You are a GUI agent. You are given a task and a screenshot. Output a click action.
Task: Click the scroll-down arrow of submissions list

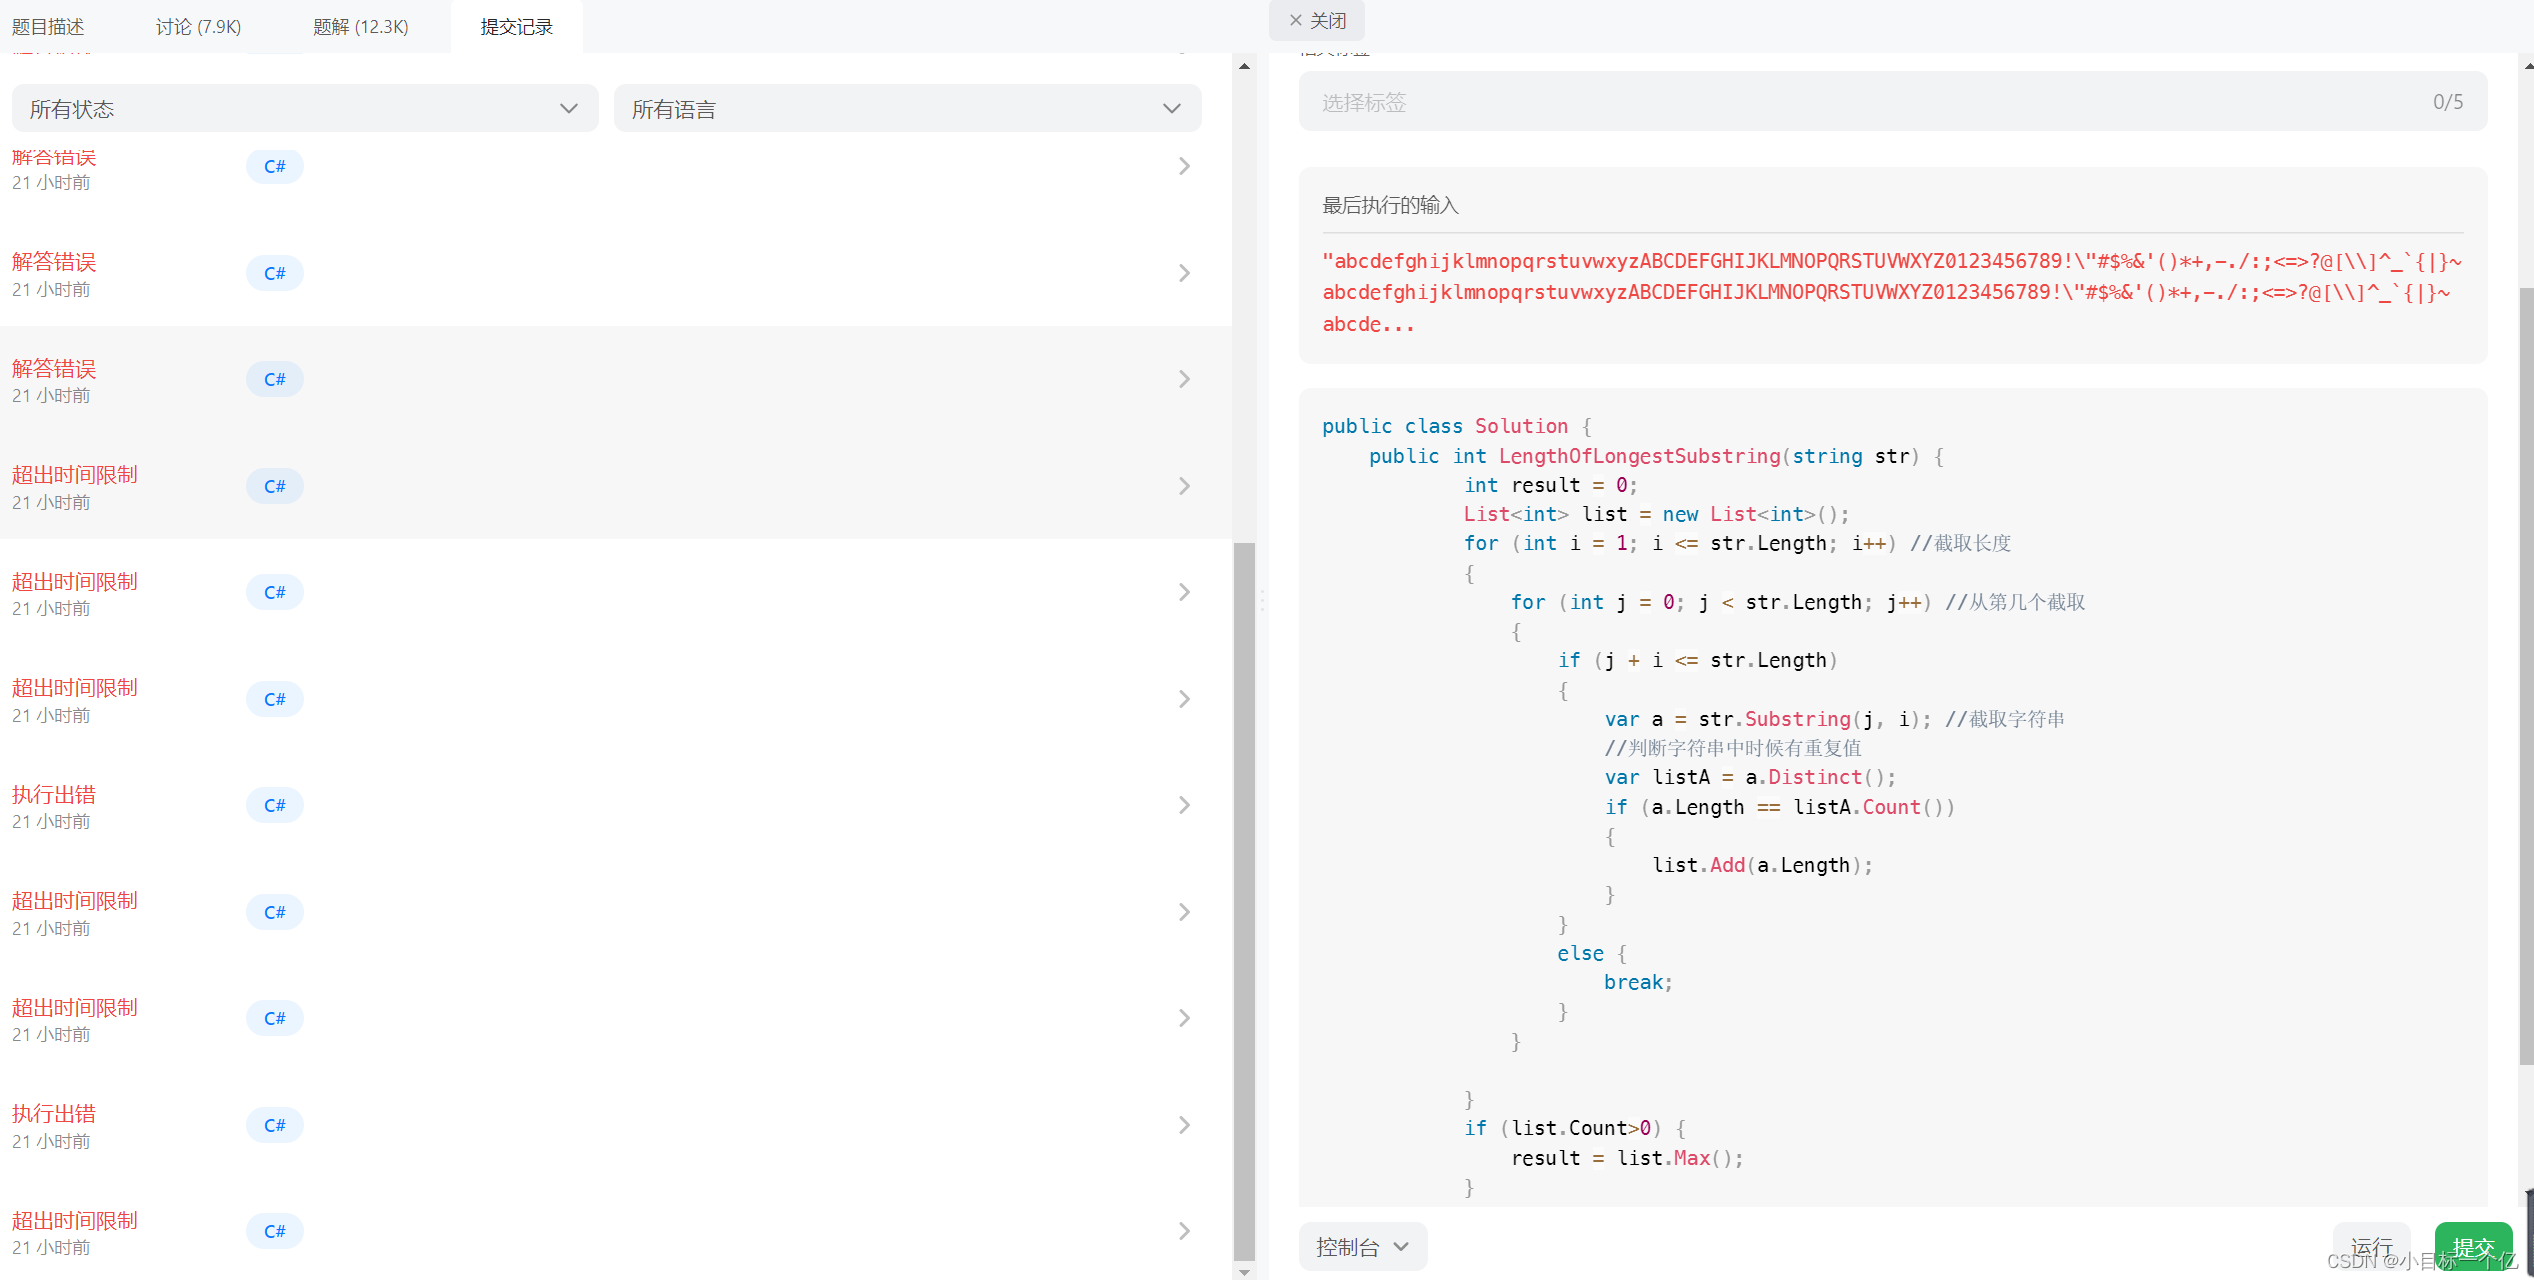click(1244, 1272)
